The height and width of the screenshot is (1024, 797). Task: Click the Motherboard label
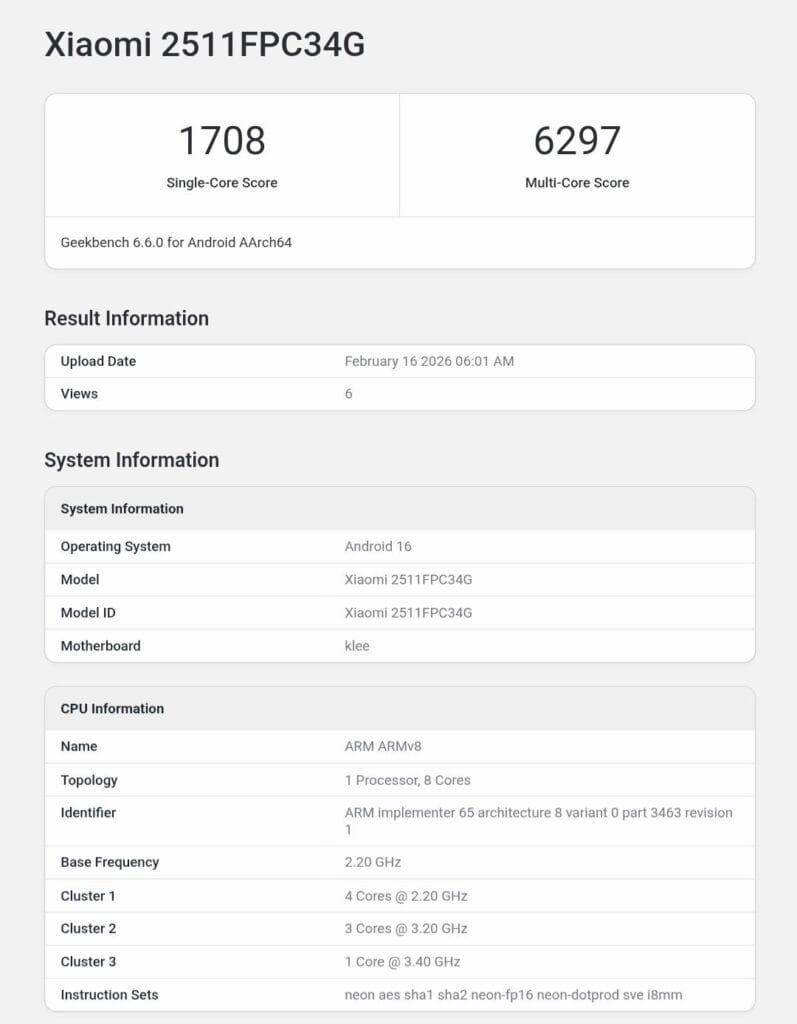coord(101,646)
